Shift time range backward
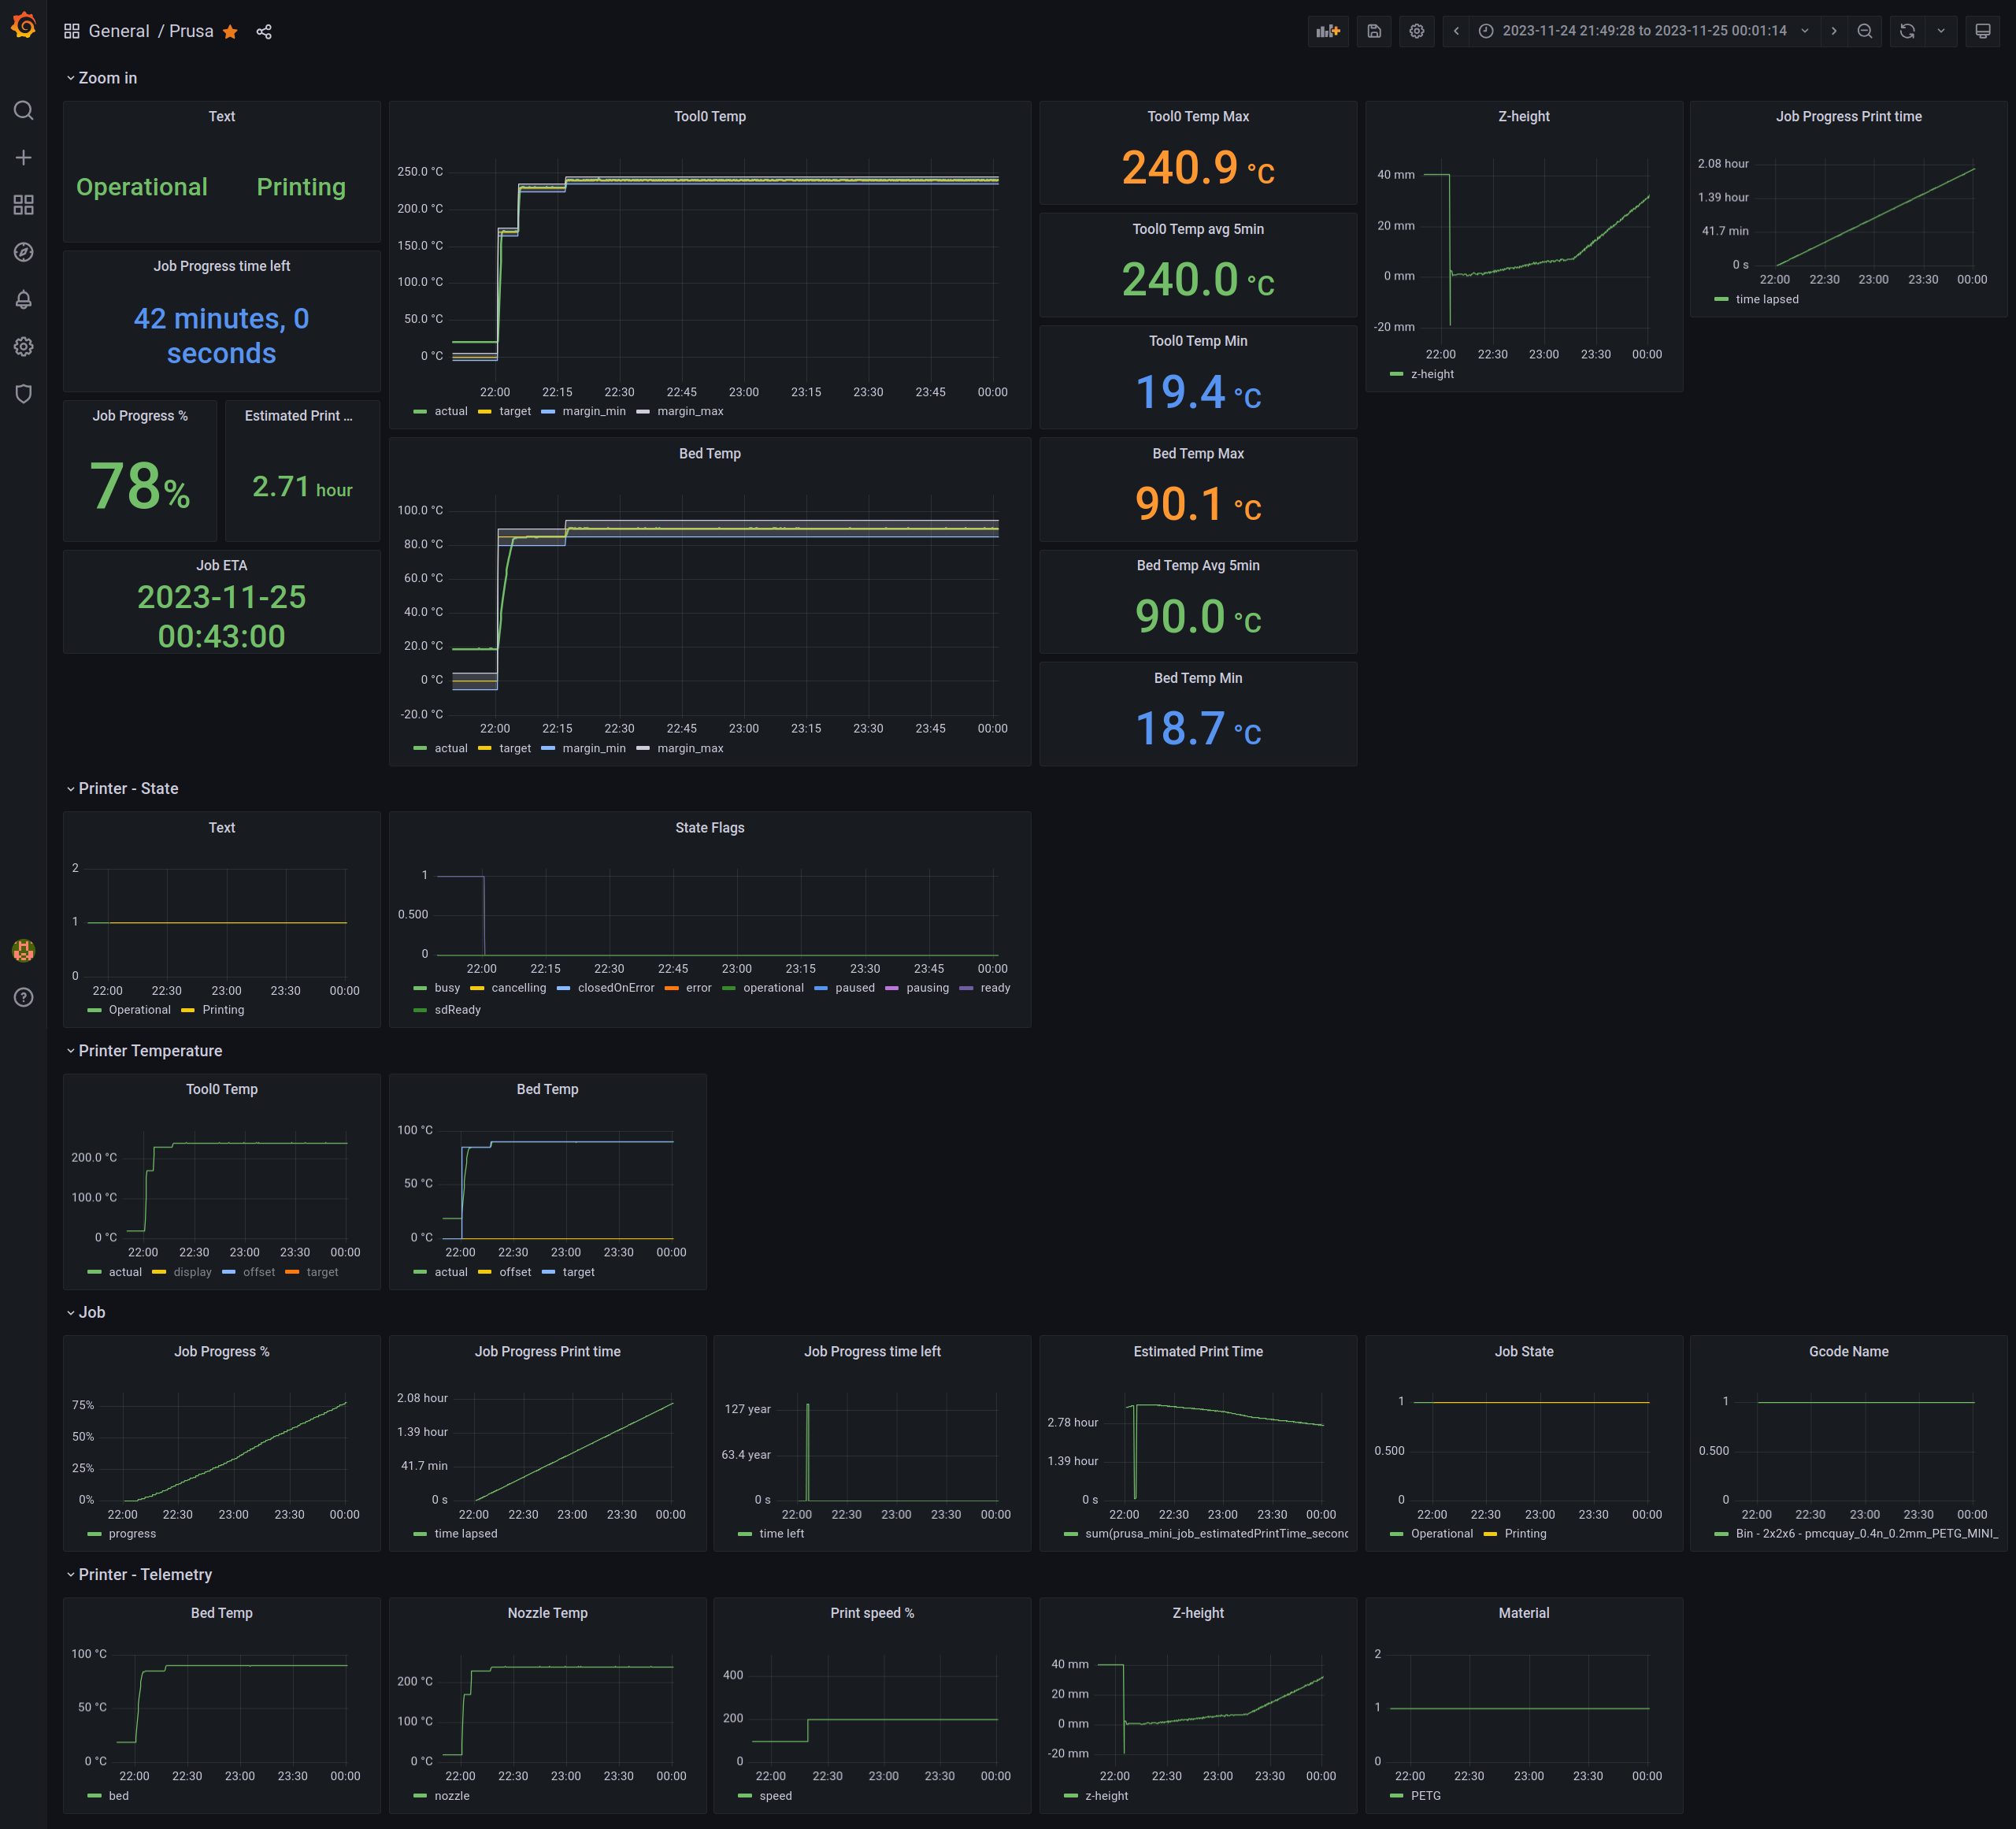Screen dimensions: 2016x1829 point(1456,31)
